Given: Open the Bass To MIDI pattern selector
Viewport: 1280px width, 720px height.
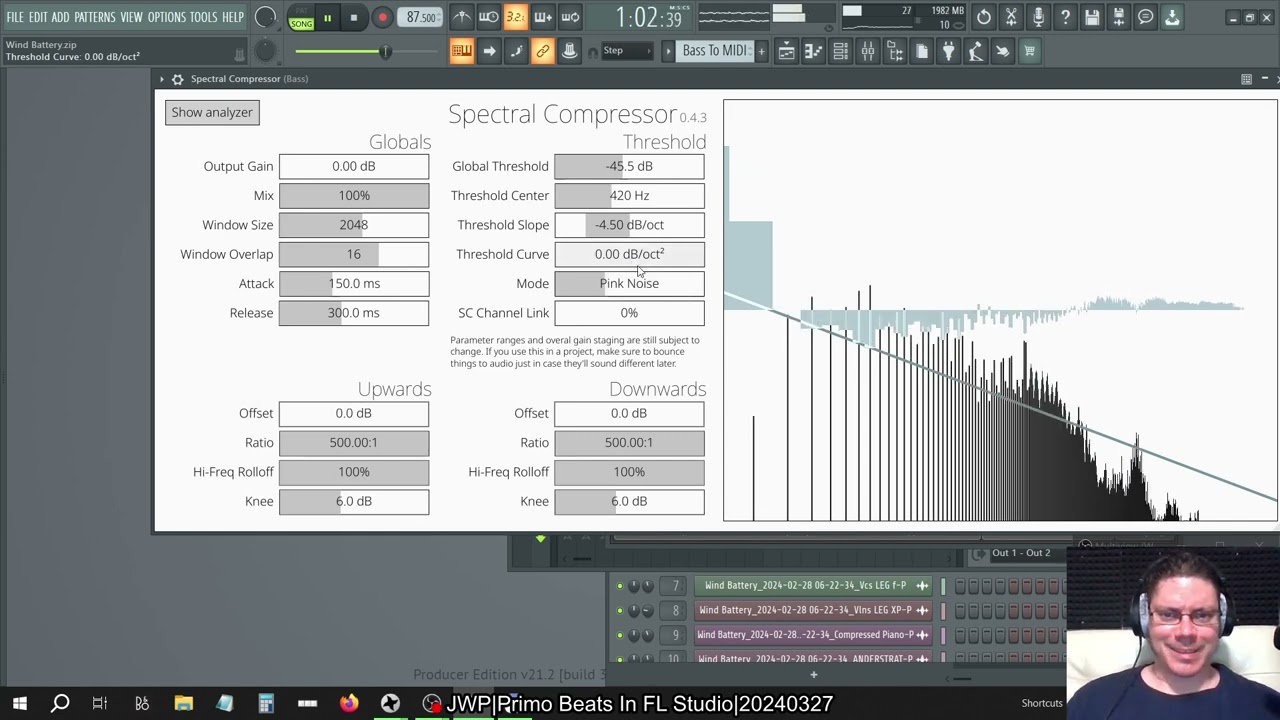Looking at the screenshot, I should pos(714,51).
